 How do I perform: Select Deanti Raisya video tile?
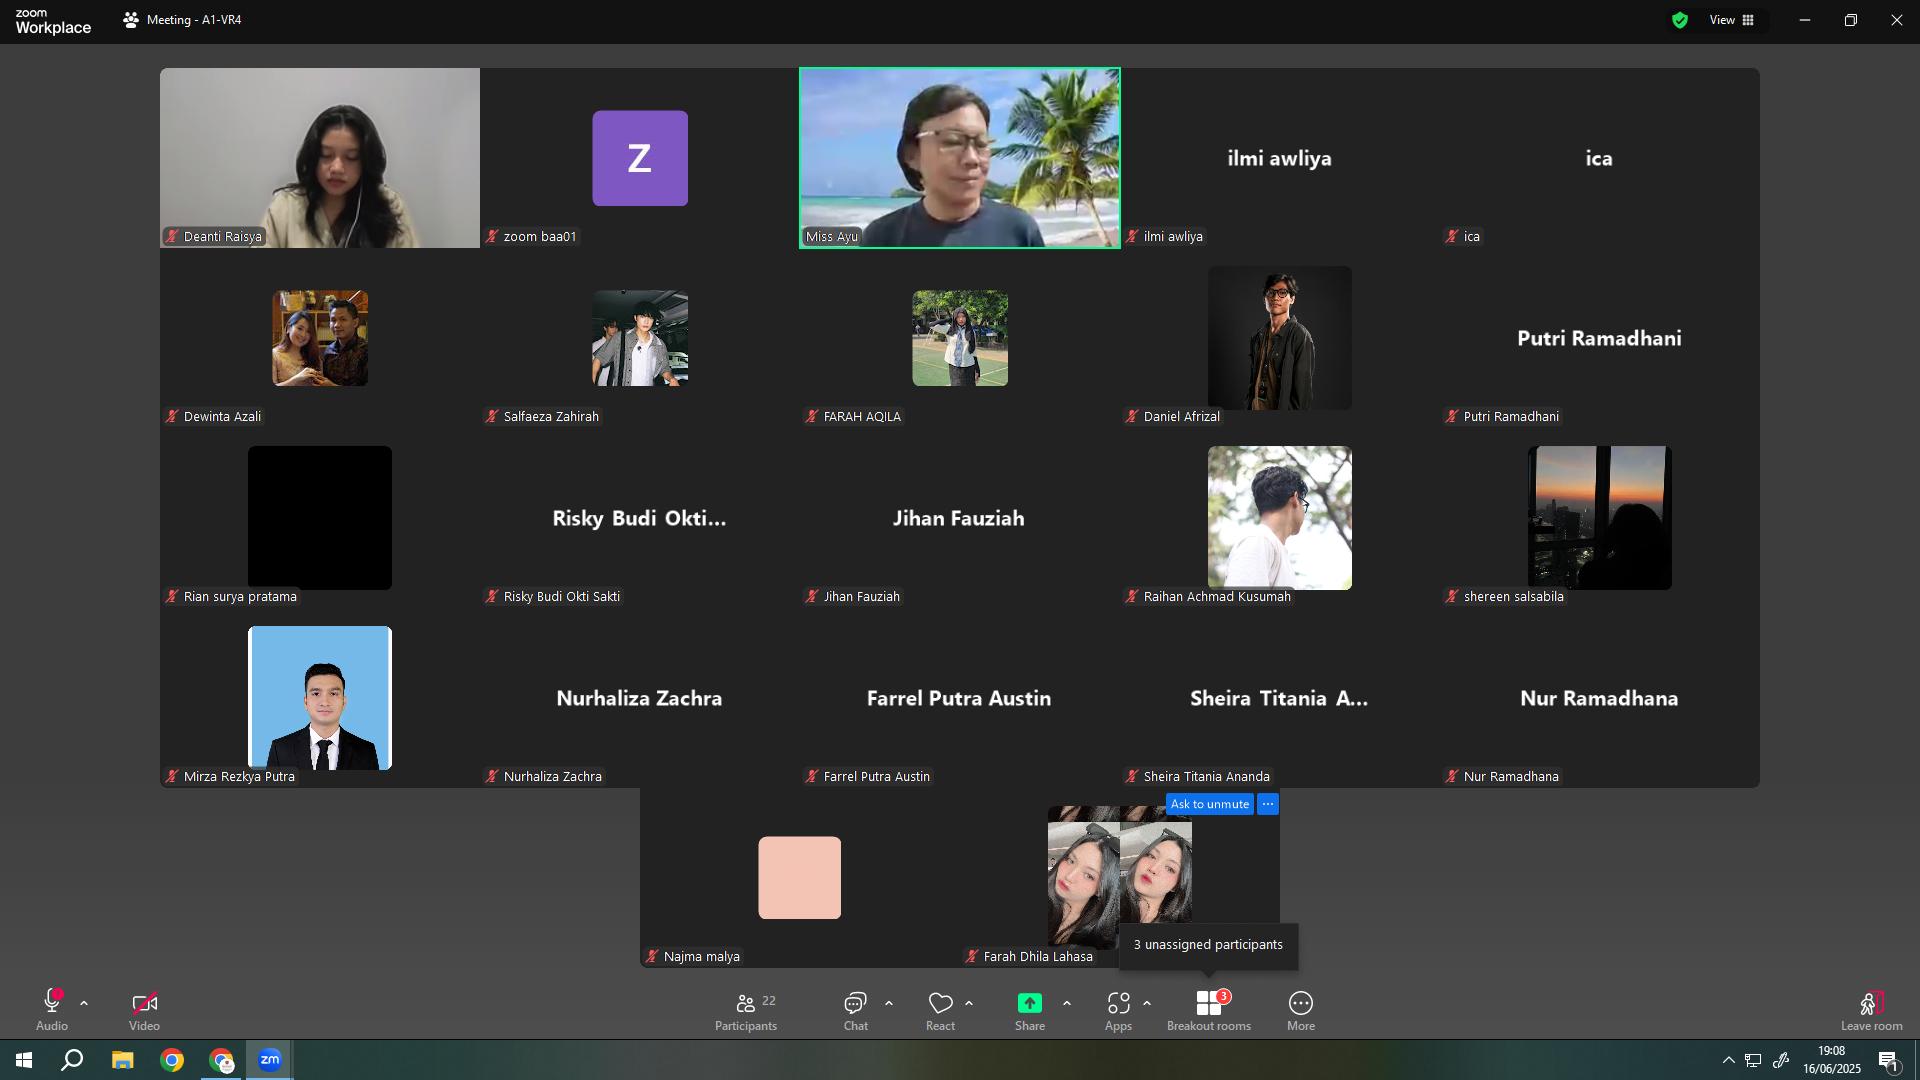[320, 158]
